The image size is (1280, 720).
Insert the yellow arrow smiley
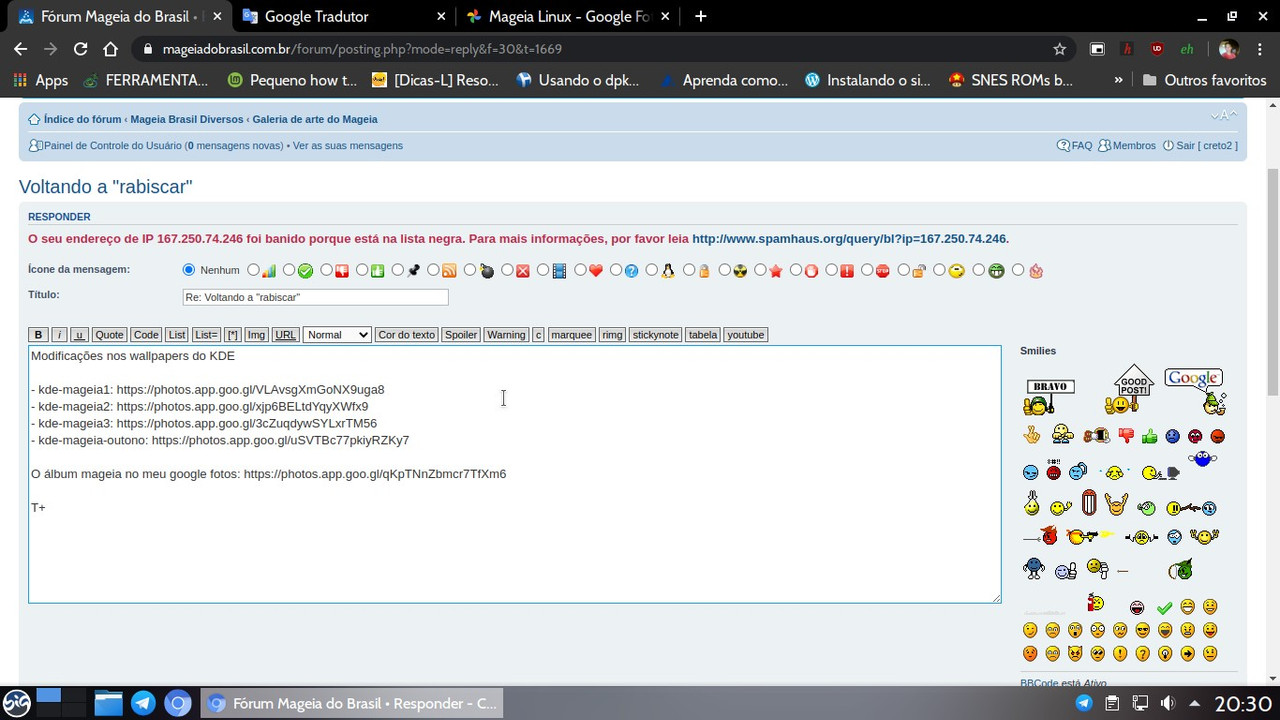point(1187,654)
